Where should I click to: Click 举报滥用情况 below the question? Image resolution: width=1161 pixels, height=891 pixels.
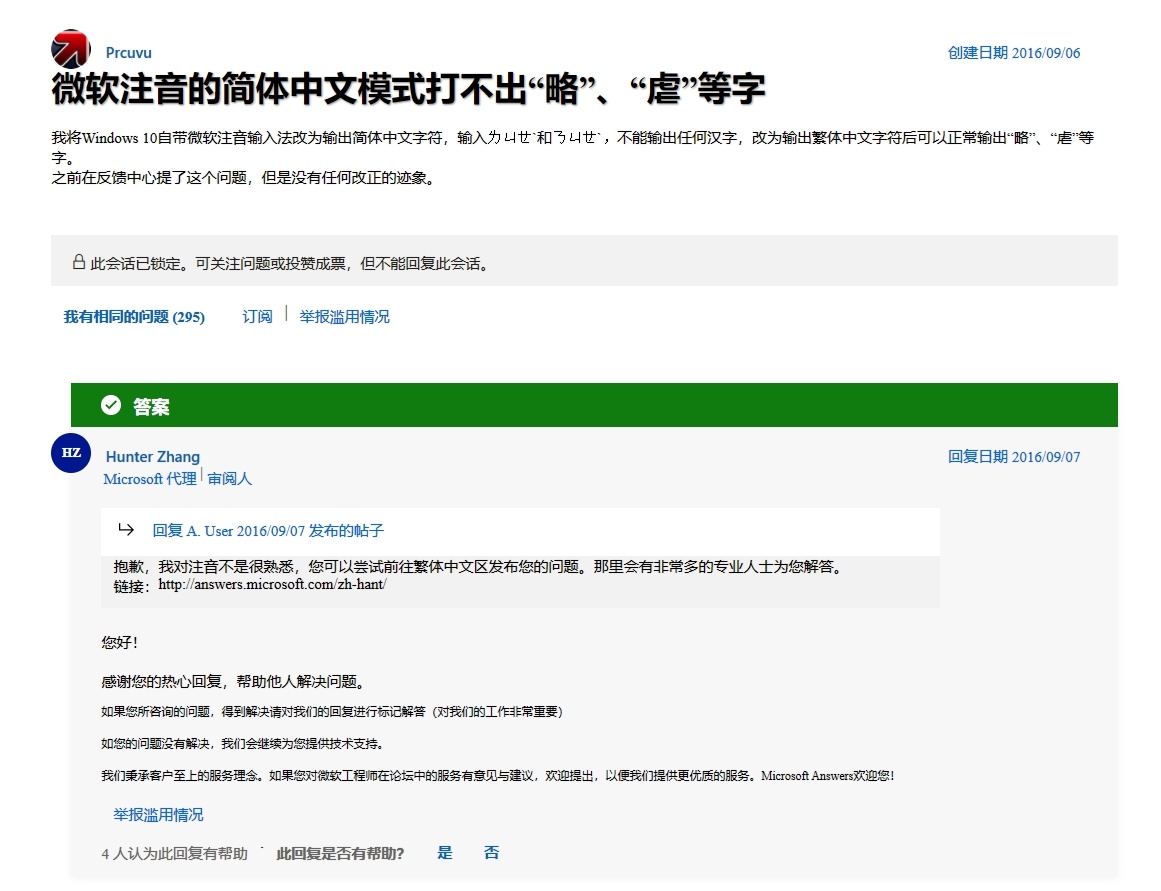click(x=344, y=316)
